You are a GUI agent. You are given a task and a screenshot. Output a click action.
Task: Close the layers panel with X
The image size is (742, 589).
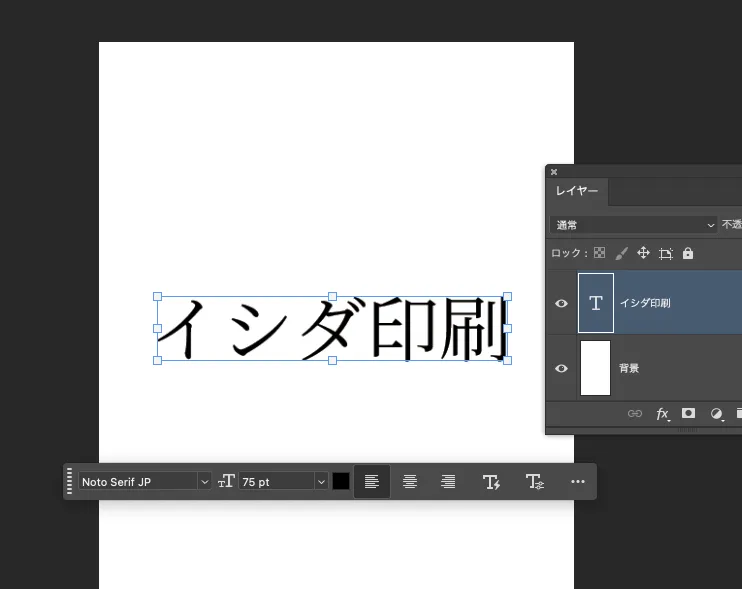tap(554, 172)
